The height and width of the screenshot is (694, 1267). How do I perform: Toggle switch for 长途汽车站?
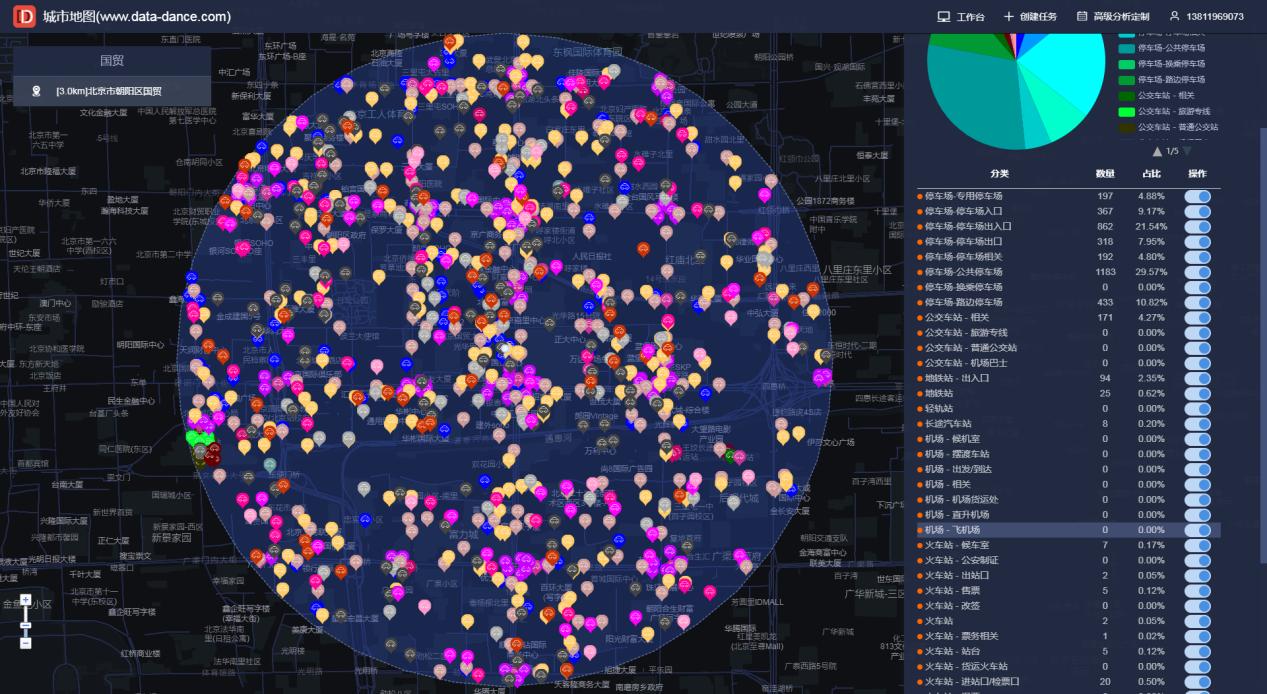[x=1197, y=423]
